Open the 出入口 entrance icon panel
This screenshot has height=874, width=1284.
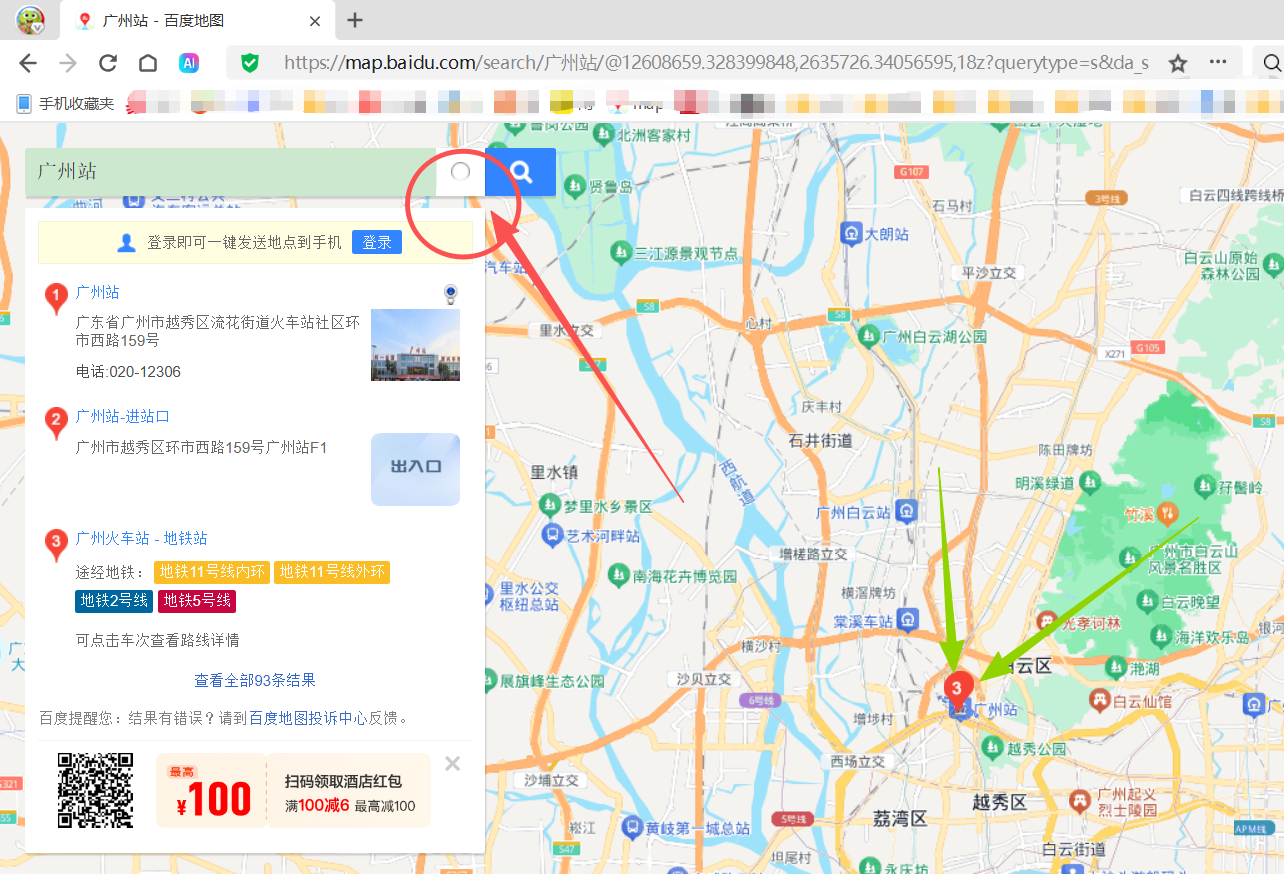(x=414, y=469)
